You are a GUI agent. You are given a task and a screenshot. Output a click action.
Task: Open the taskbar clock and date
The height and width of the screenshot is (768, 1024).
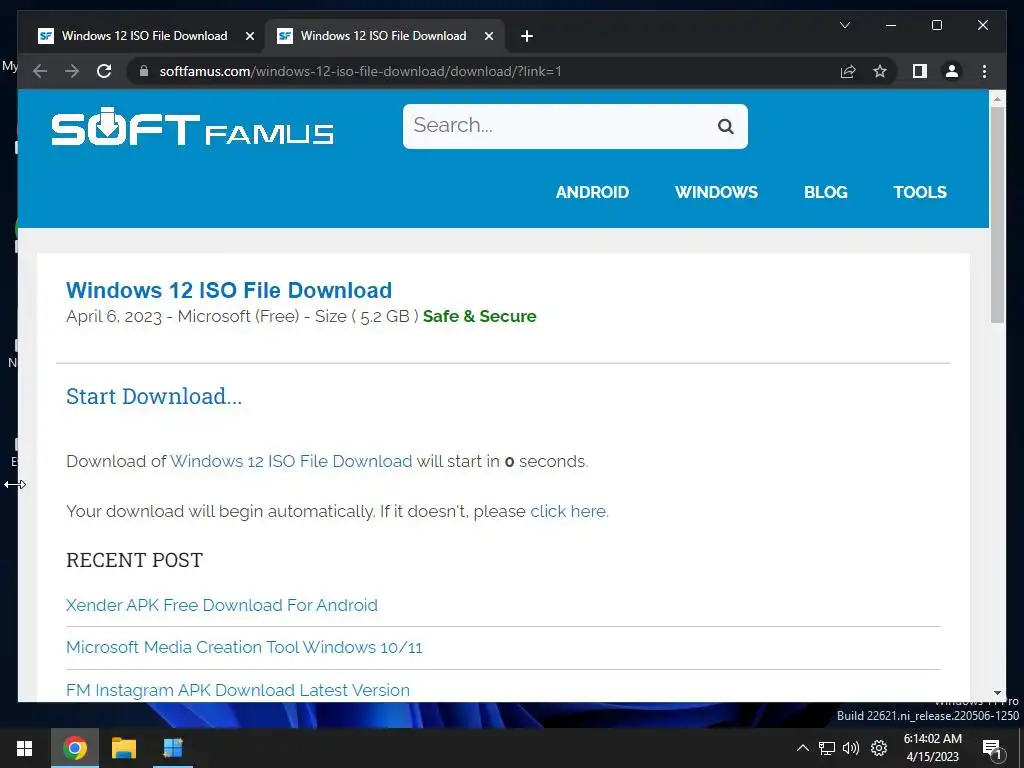point(933,748)
